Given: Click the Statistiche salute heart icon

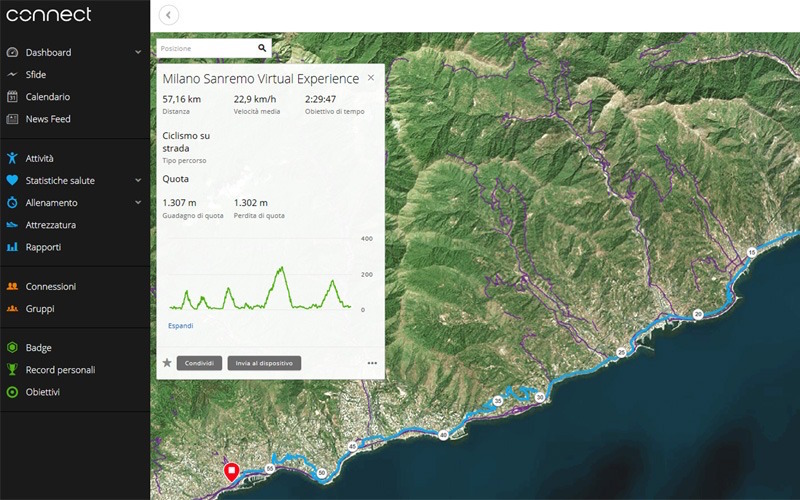Looking at the screenshot, I should [12, 180].
